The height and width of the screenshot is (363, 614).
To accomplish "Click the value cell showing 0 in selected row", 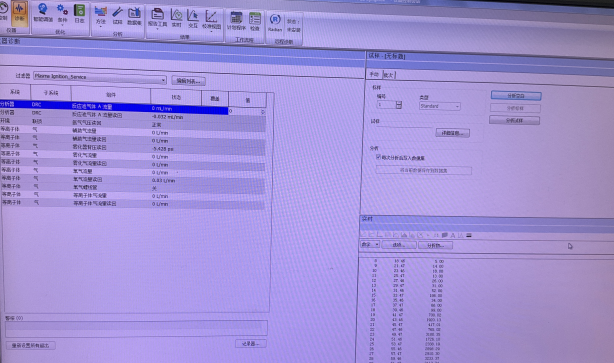I will [x=247, y=111].
